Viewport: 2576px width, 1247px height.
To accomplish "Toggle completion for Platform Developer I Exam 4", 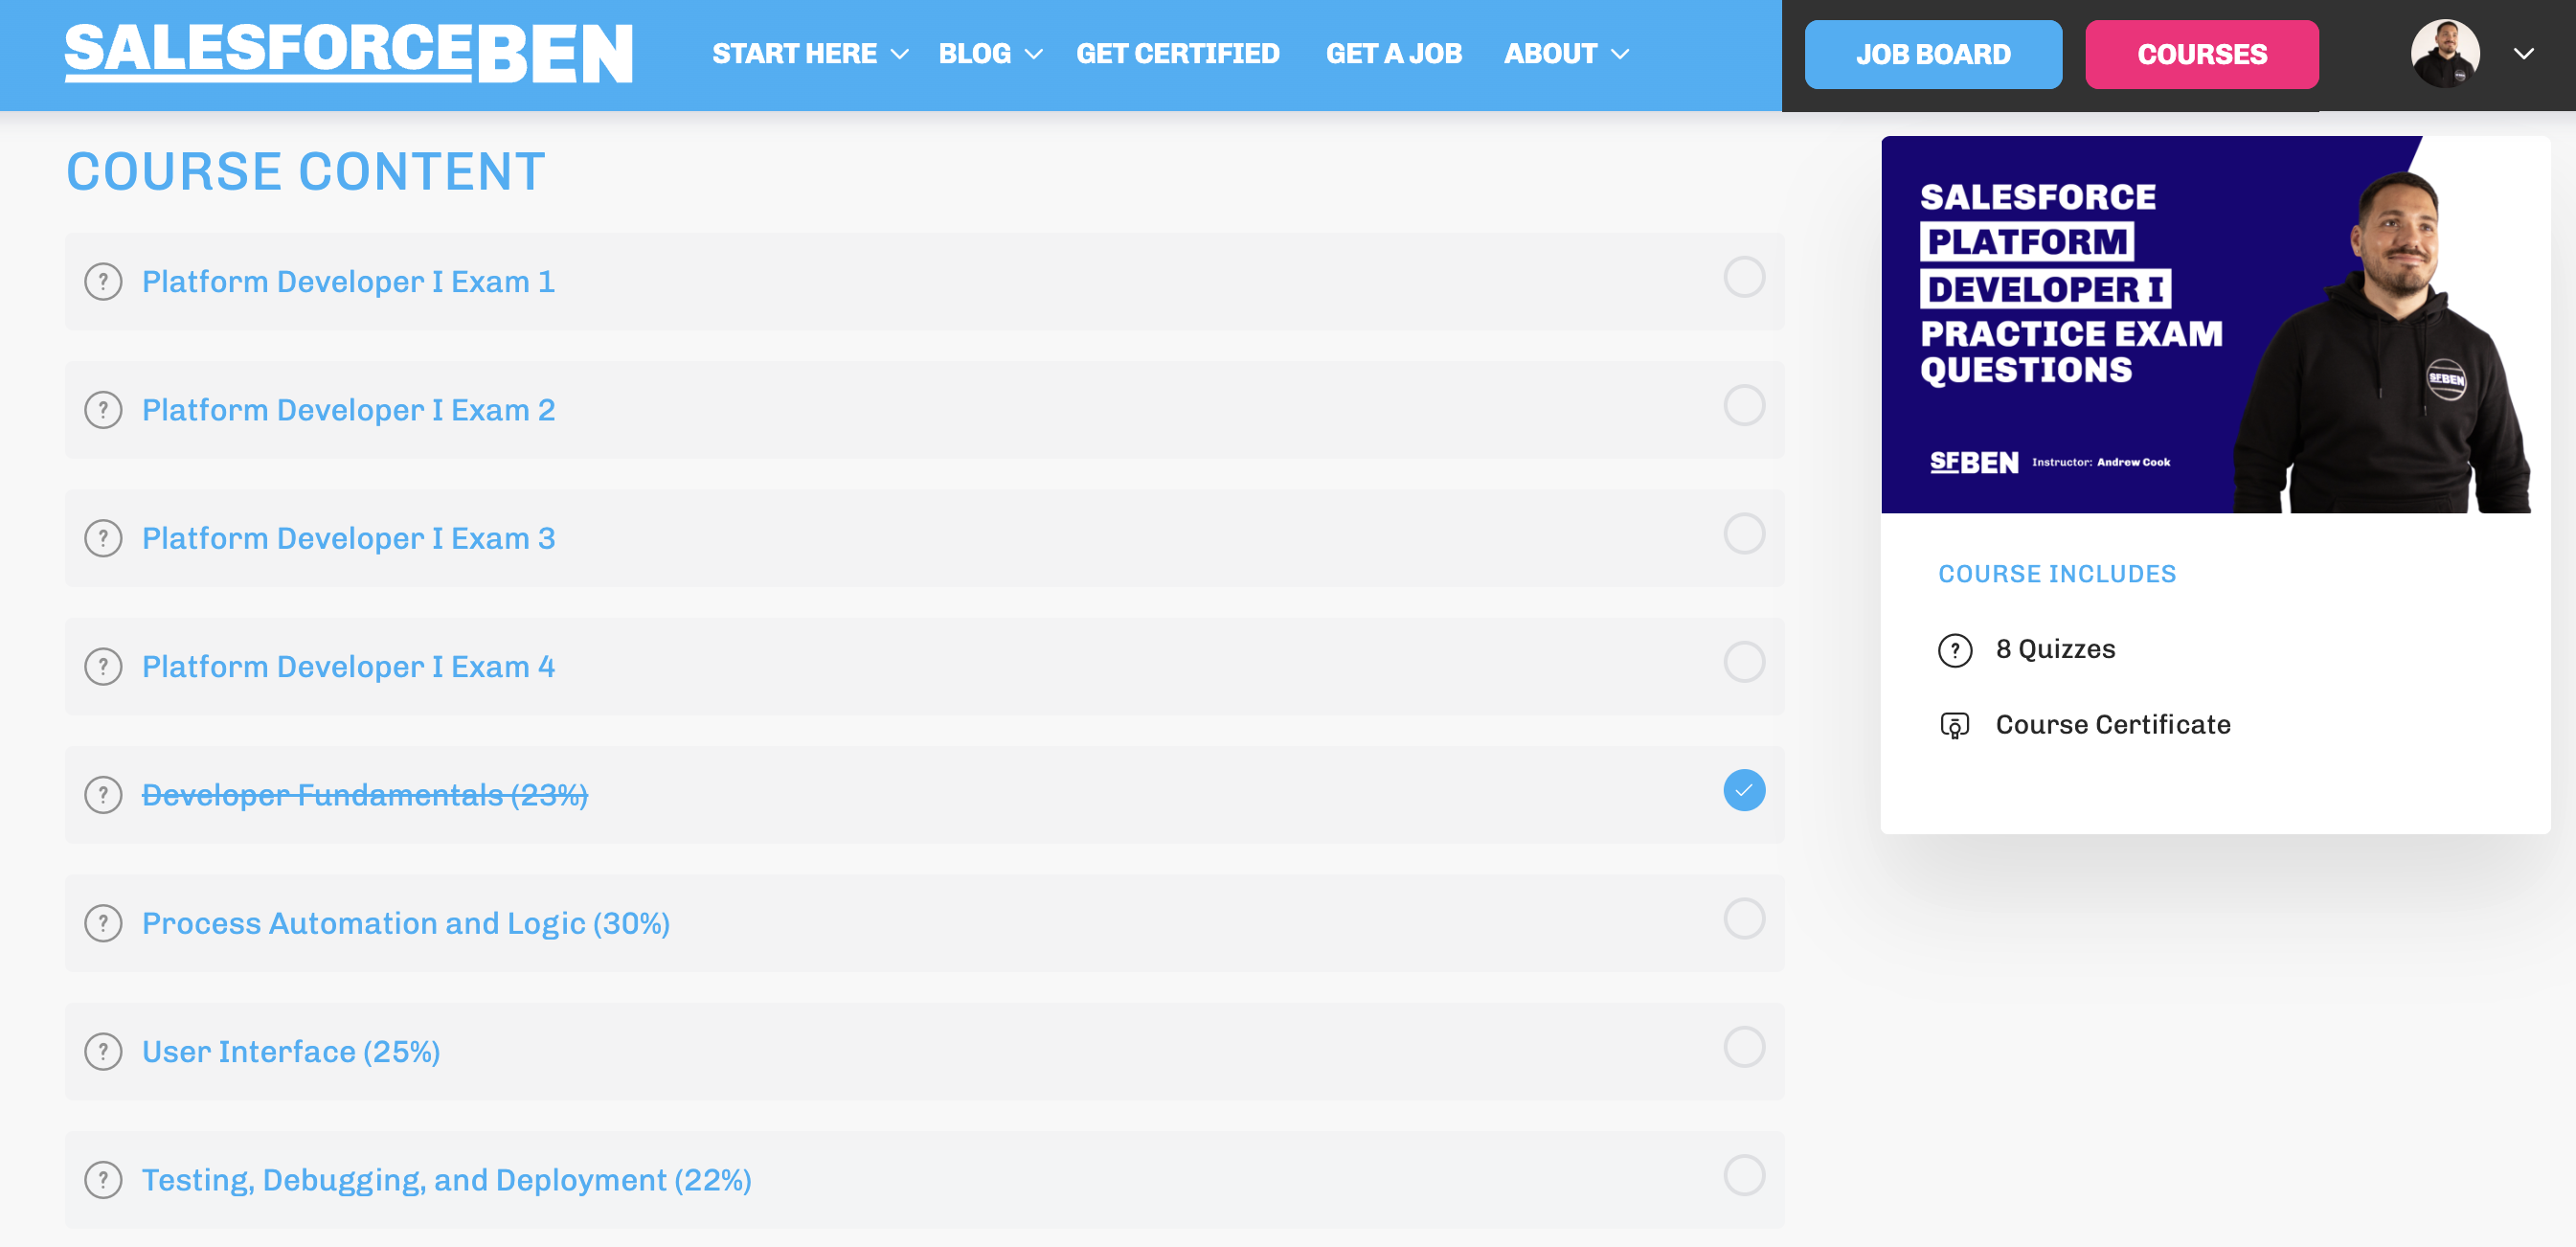I will tap(1745, 662).
